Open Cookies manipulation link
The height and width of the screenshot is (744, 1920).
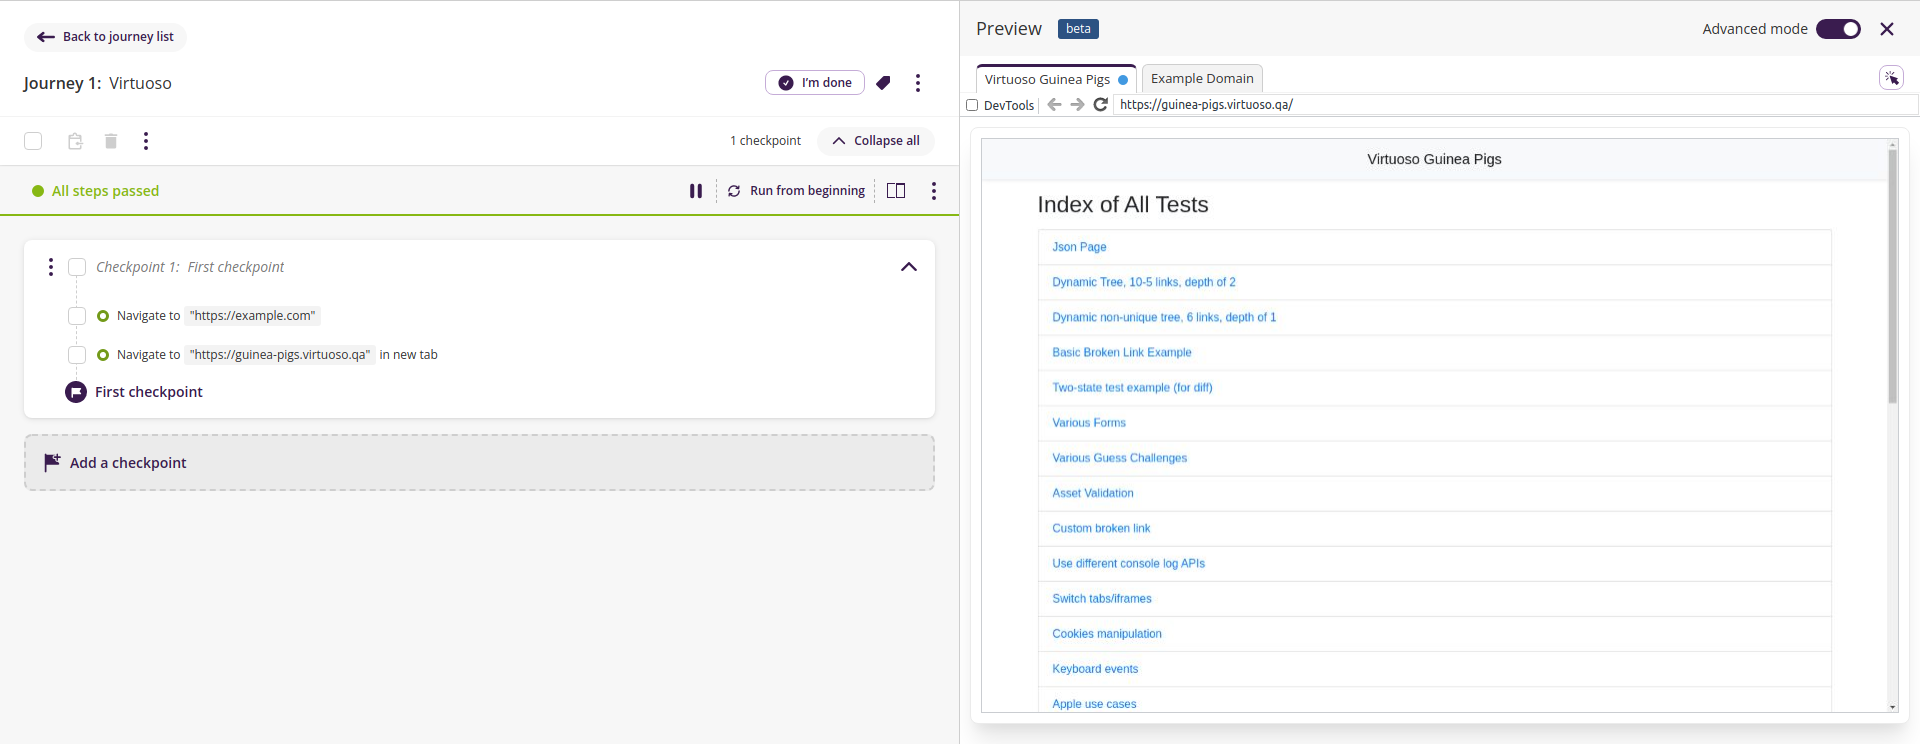coord(1107,633)
